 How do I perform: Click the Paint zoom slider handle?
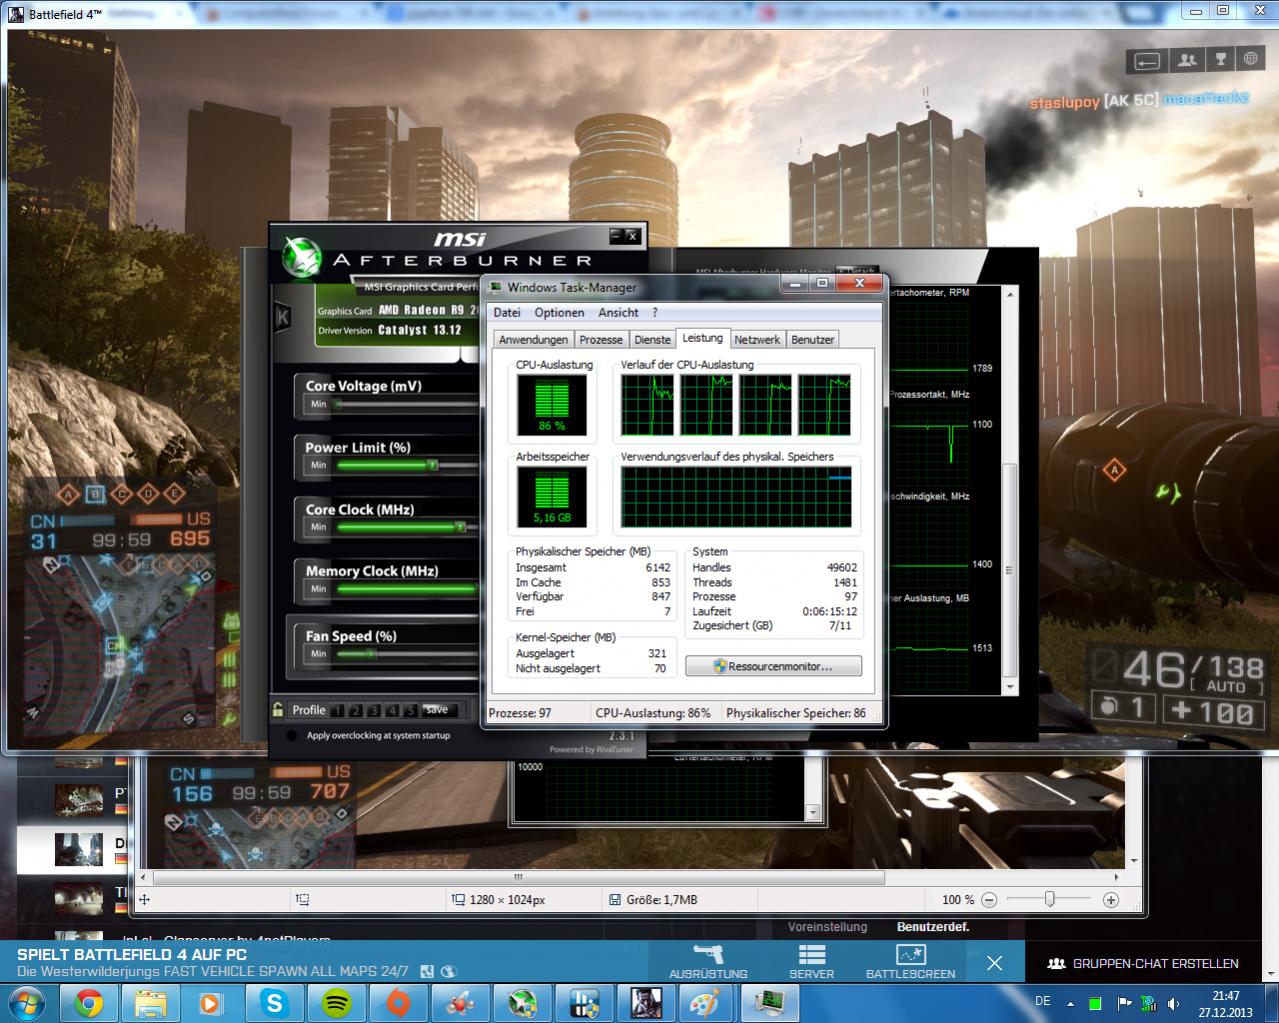coord(1049,900)
